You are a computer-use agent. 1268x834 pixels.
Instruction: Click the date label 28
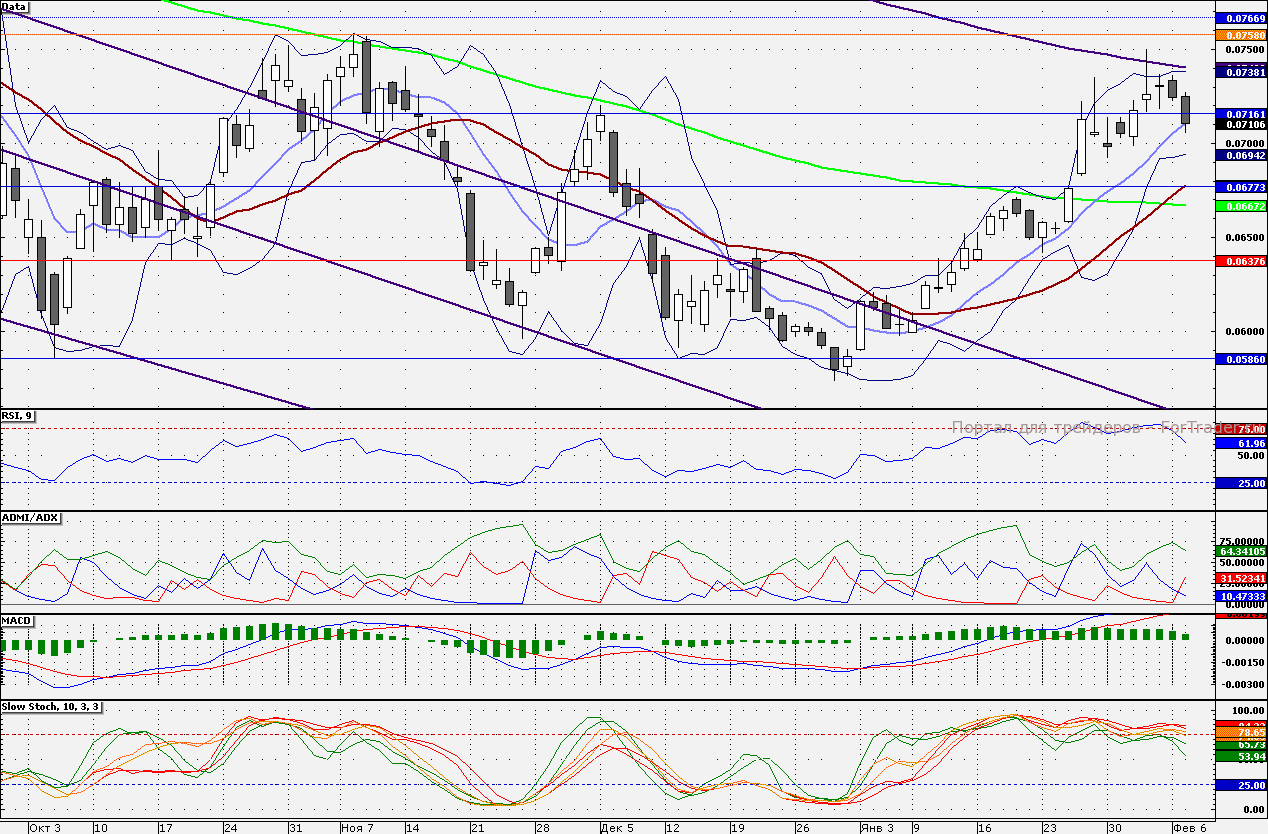coord(542,828)
